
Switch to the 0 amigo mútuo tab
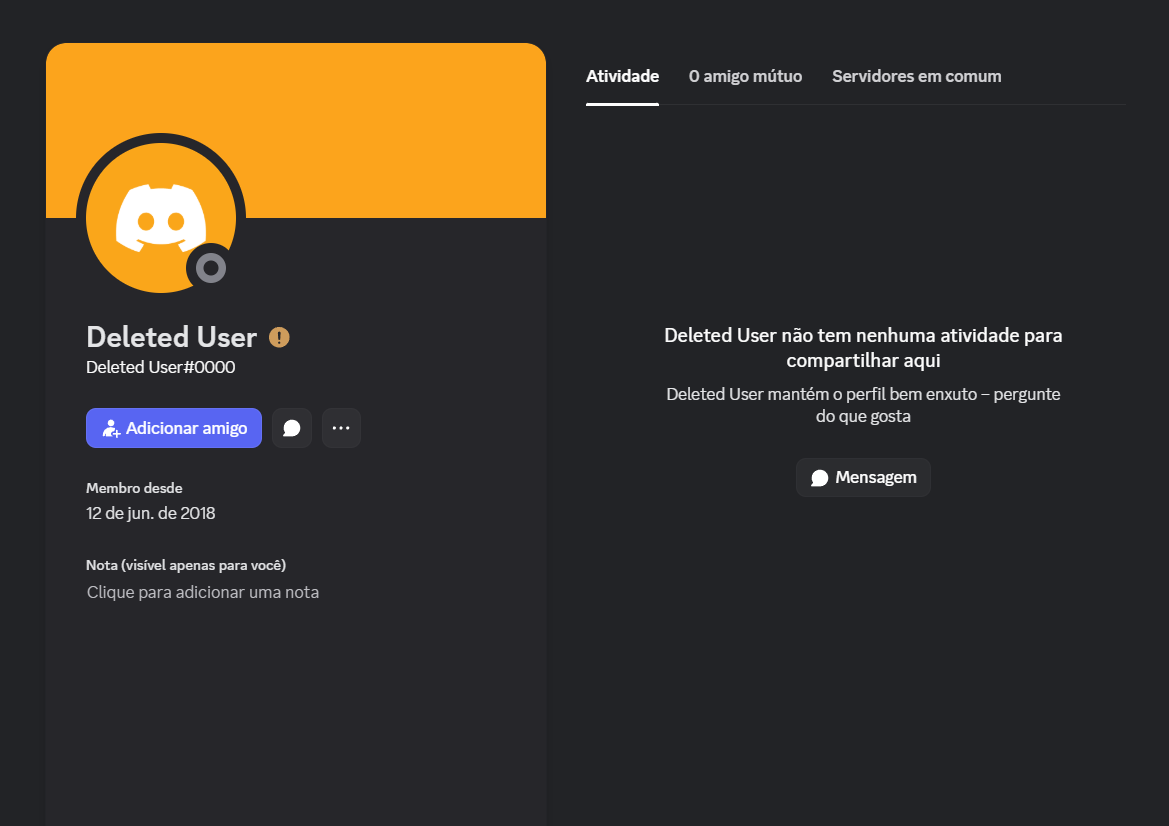[746, 76]
